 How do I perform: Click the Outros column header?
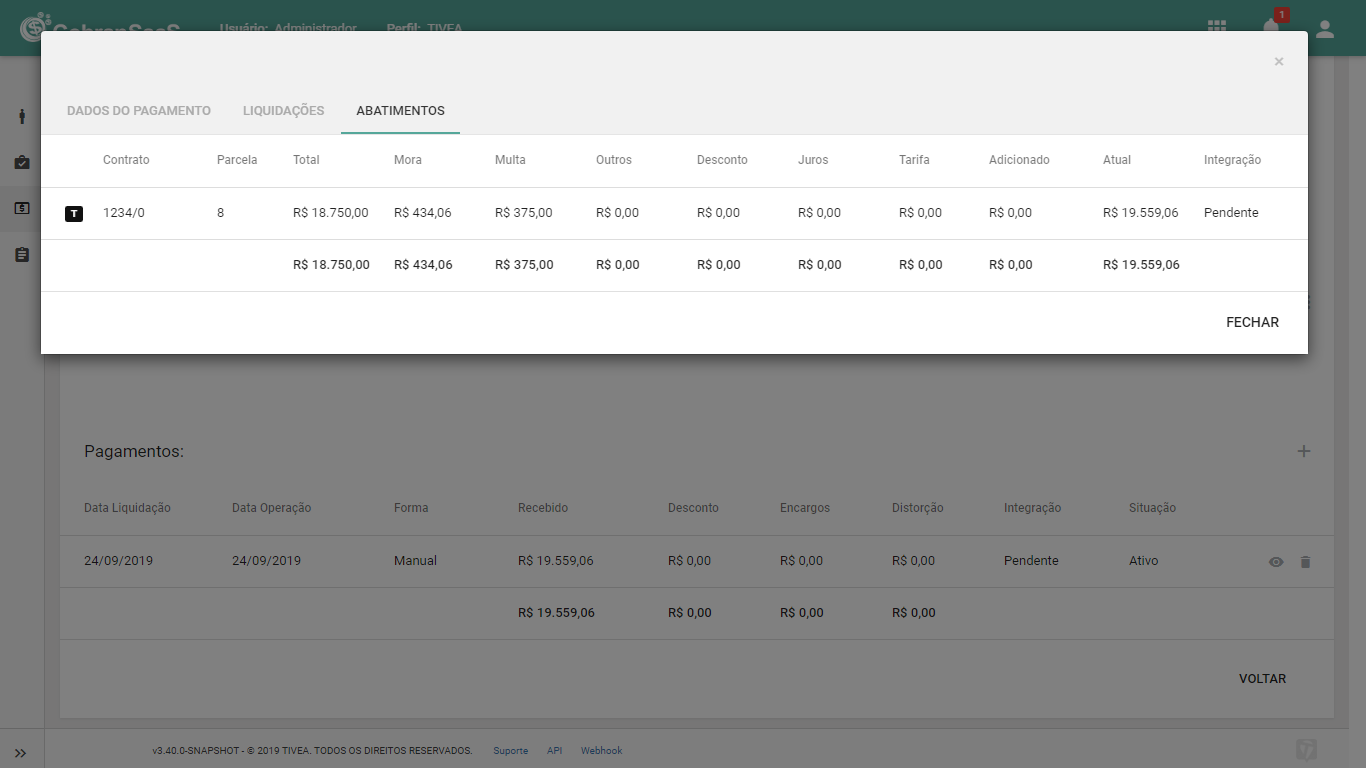[614, 160]
